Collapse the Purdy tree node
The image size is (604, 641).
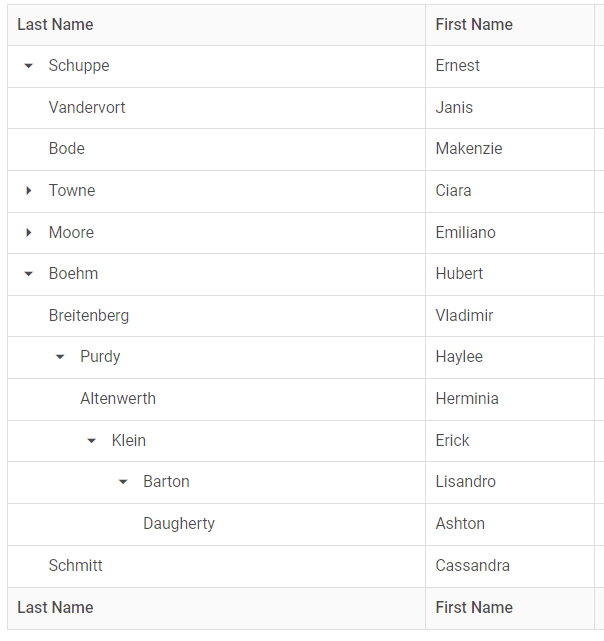coord(60,357)
